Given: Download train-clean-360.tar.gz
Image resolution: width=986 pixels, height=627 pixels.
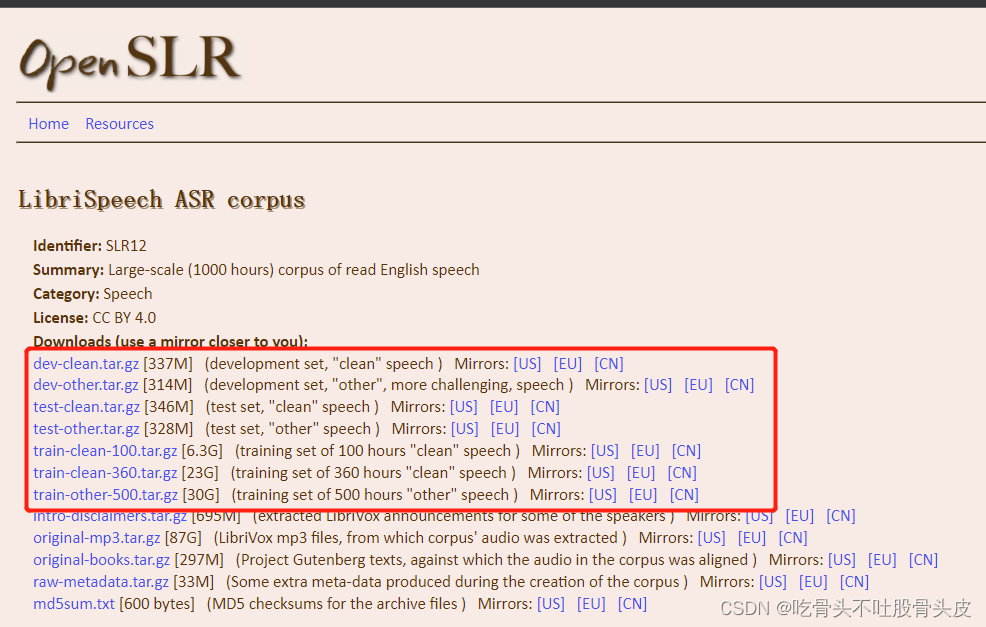Looking at the screenshot, I should pos(105,473).
